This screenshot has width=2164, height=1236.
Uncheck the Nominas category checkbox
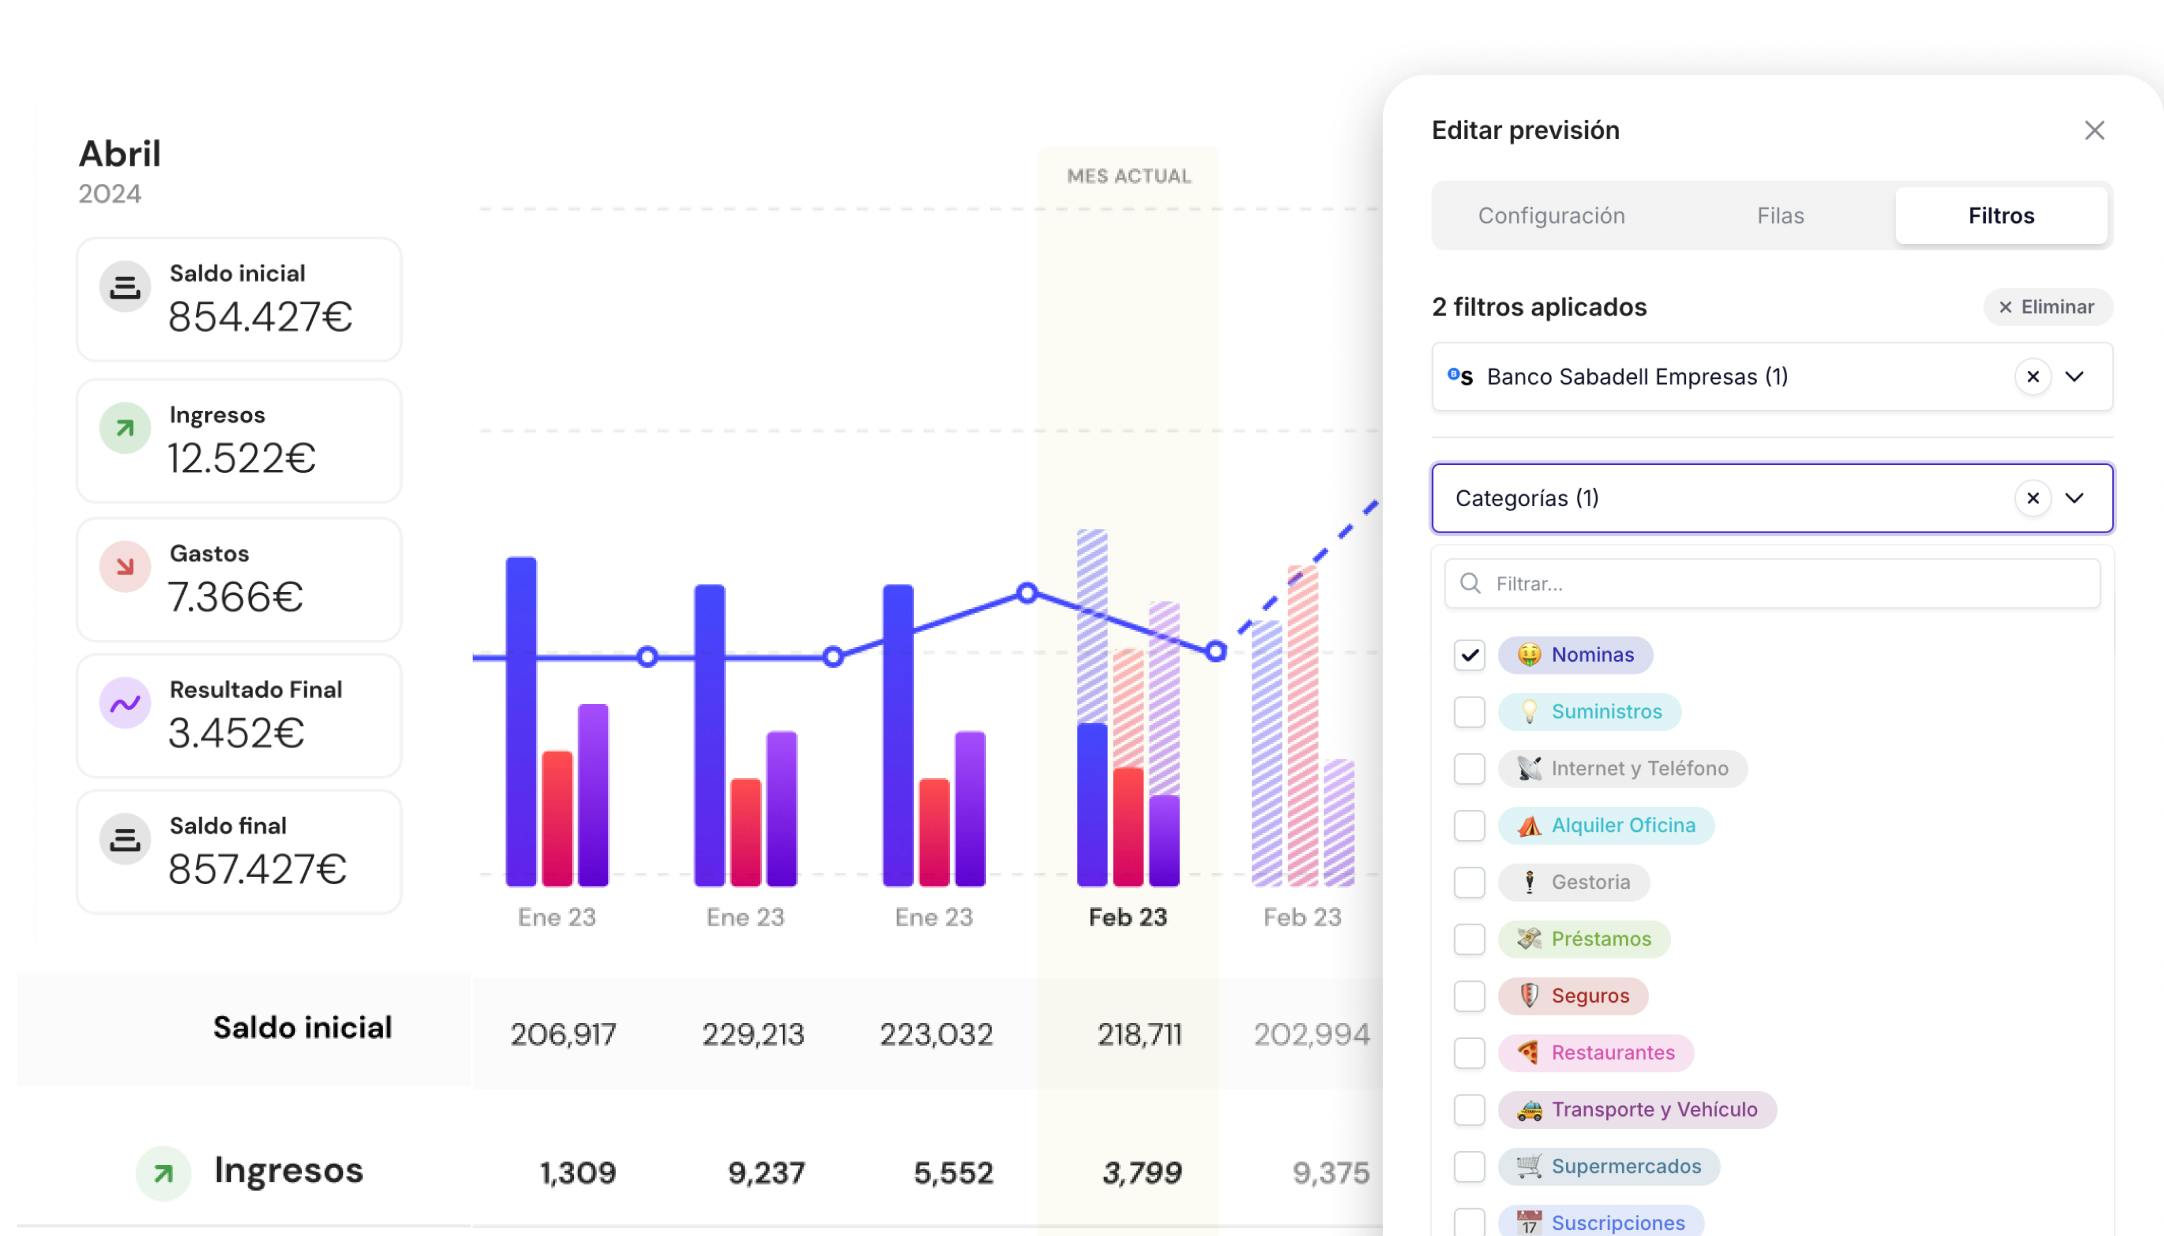pyautogui.click(x=1469, y=655)
